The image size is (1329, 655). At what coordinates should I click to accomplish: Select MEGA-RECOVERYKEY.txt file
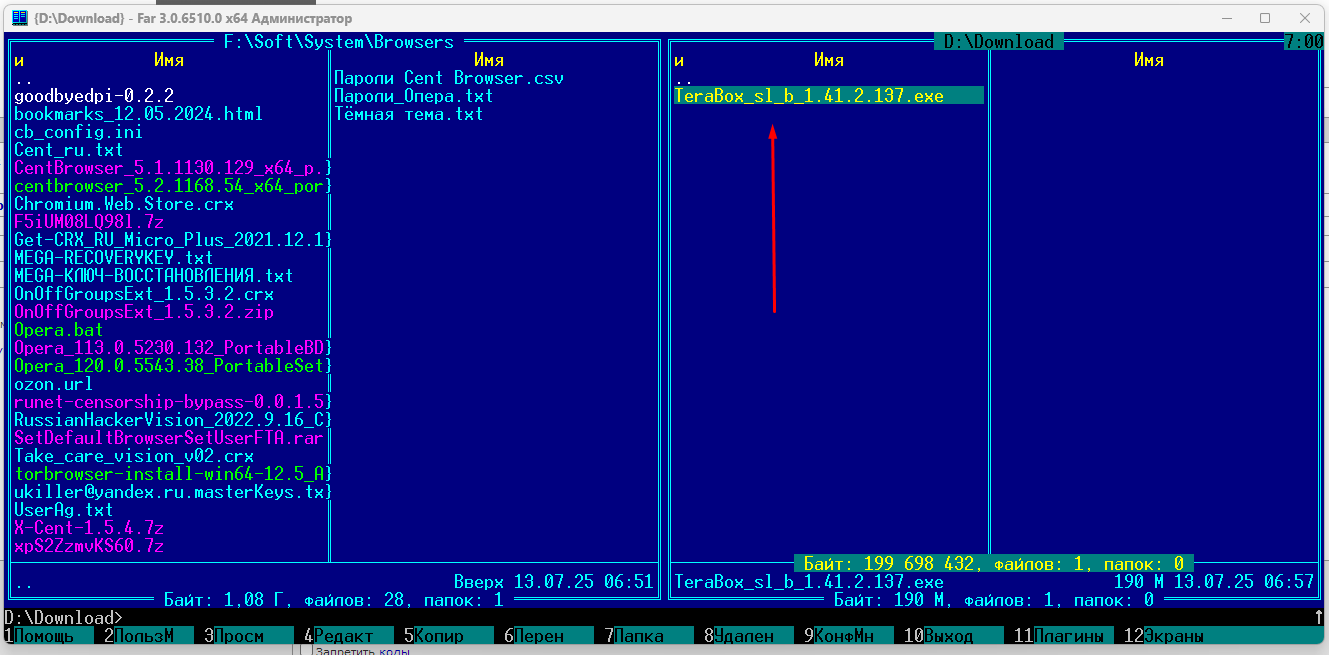pyautogui.click(x=114, y=258)
